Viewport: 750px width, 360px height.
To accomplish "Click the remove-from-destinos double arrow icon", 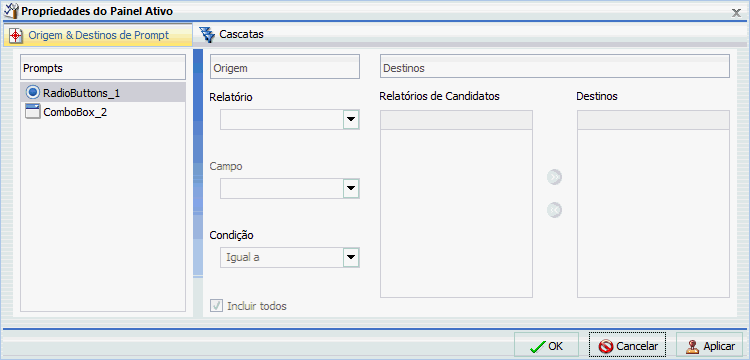I will (x=554, y=210).
